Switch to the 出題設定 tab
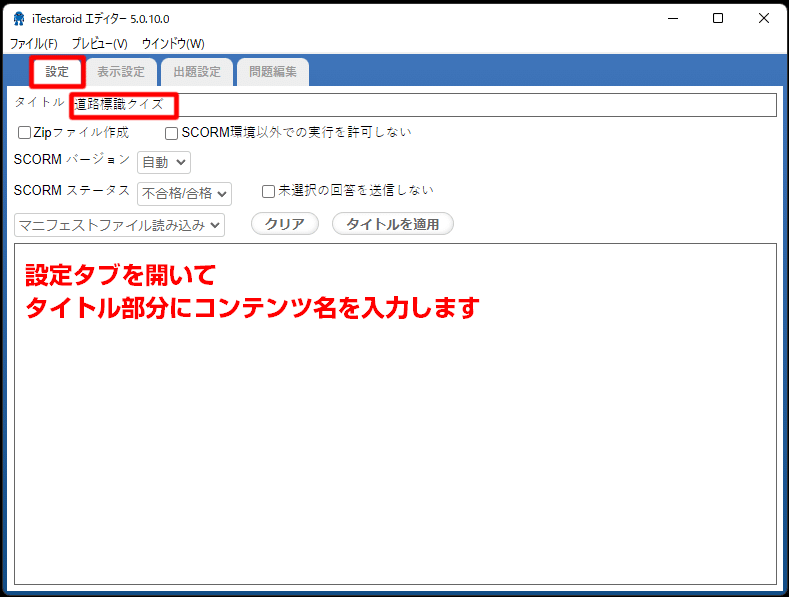This screenshot has height=597, width=789. [x=197, y=72]
